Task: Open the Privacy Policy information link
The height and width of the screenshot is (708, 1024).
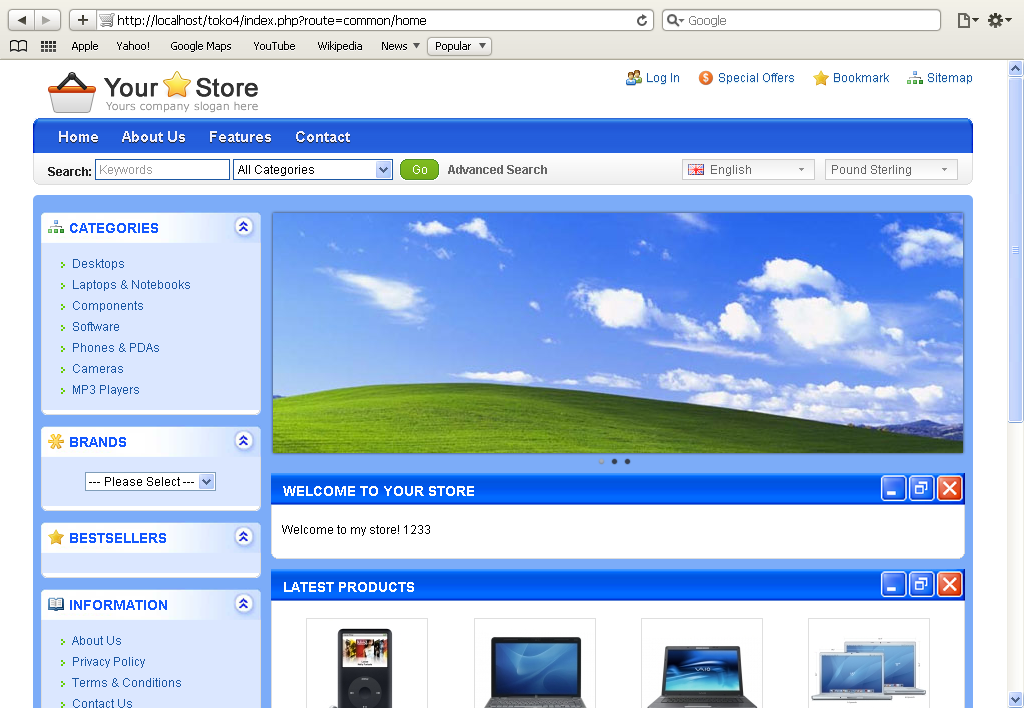Action: (108, 662)
